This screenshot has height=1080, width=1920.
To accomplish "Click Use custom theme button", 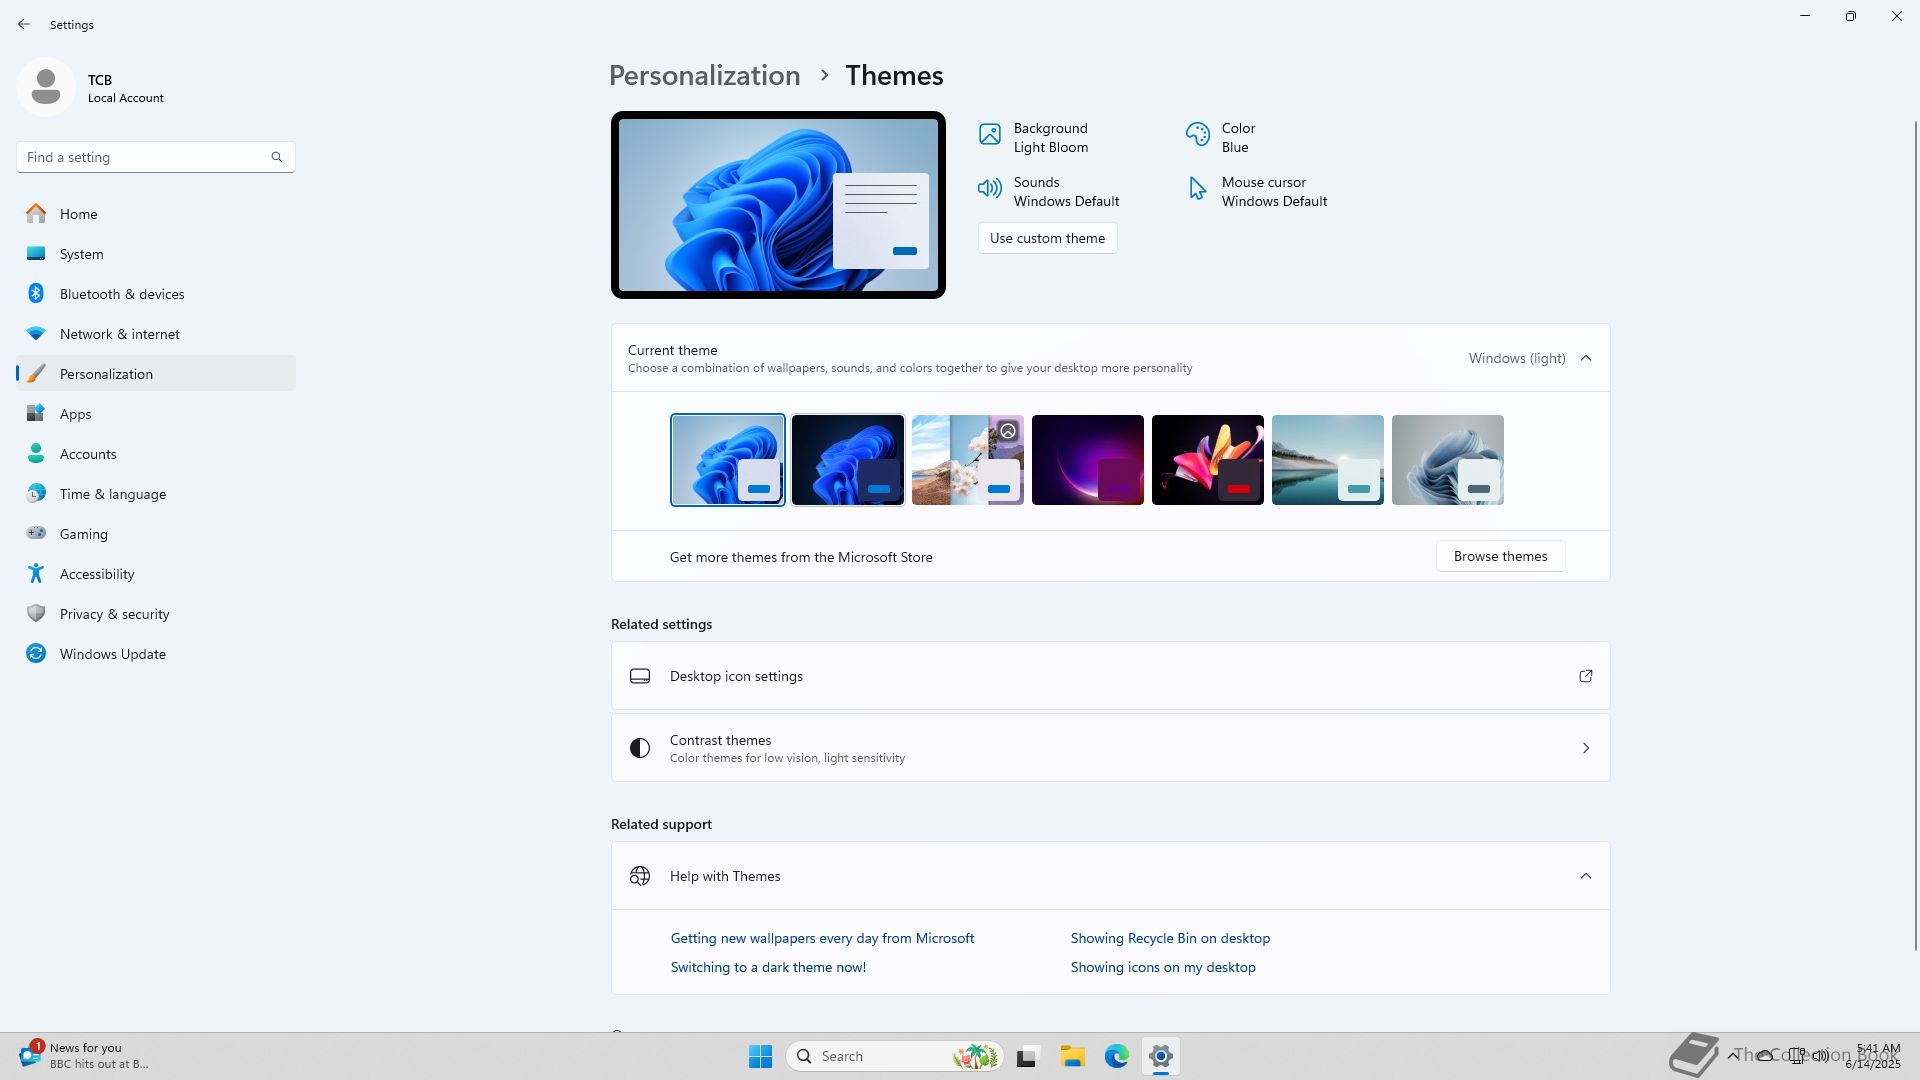I will (x=1047, y=238).
